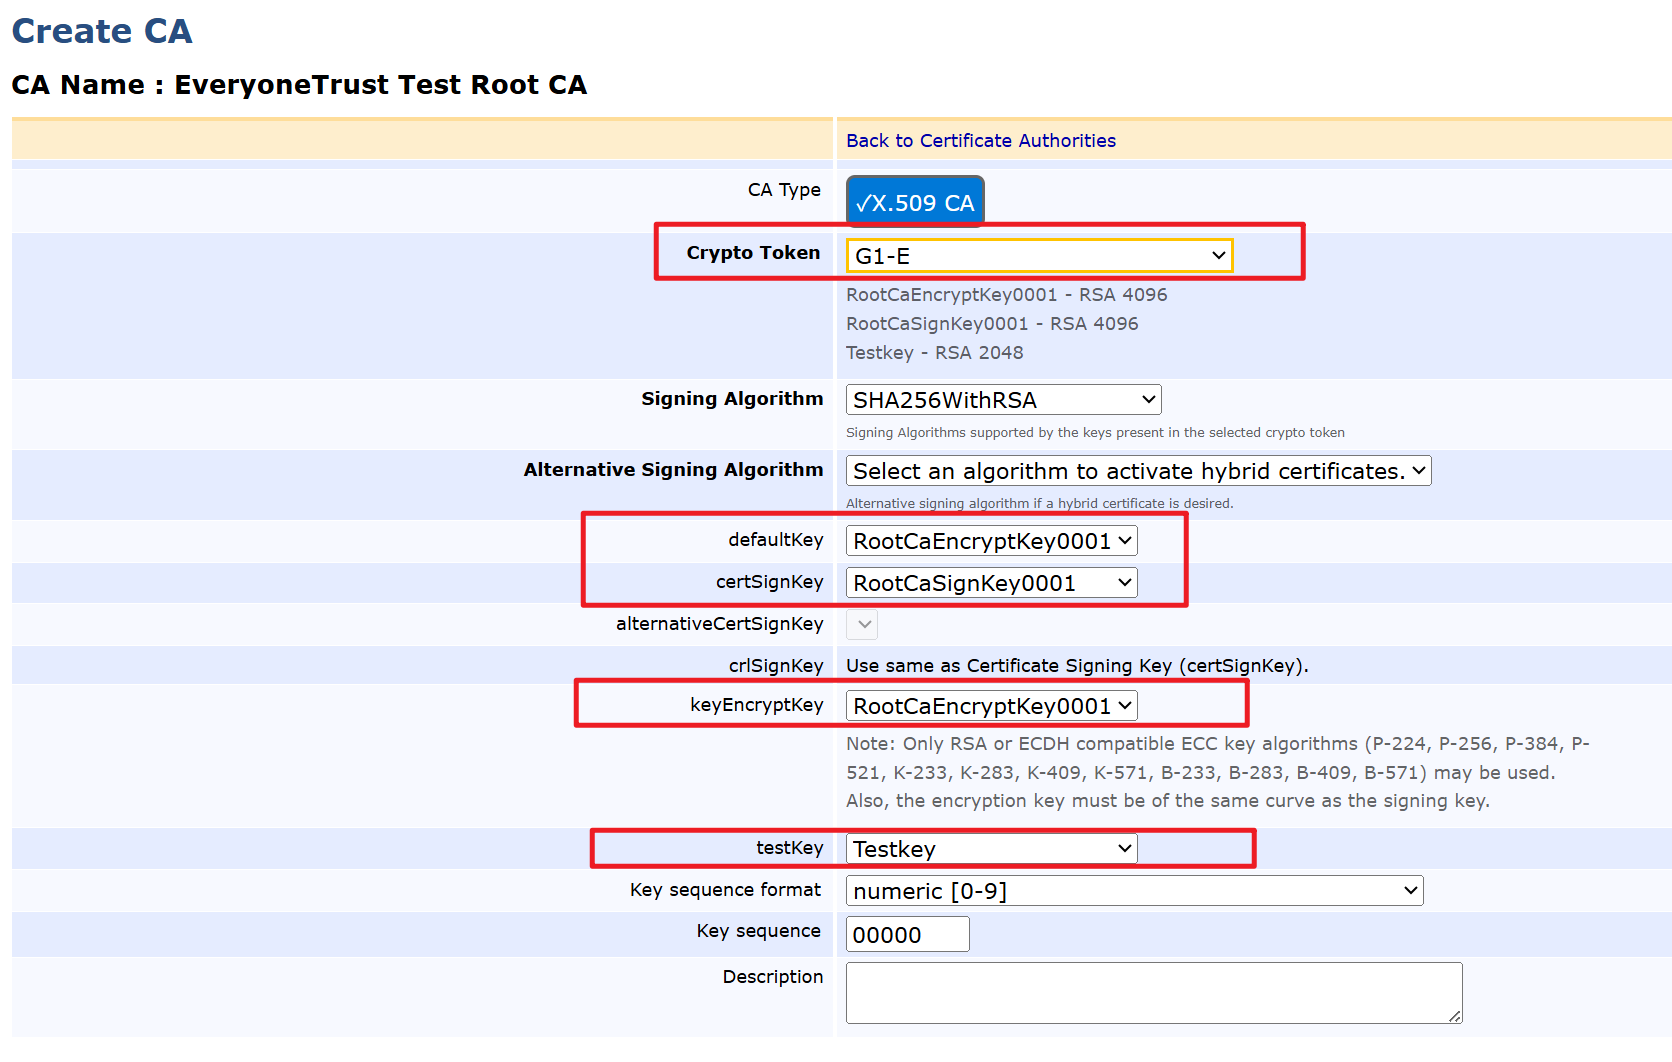Click the RootCaSignKey0001 - RSA 4096 entry
1672x1062 pixels.
[992, 324]
